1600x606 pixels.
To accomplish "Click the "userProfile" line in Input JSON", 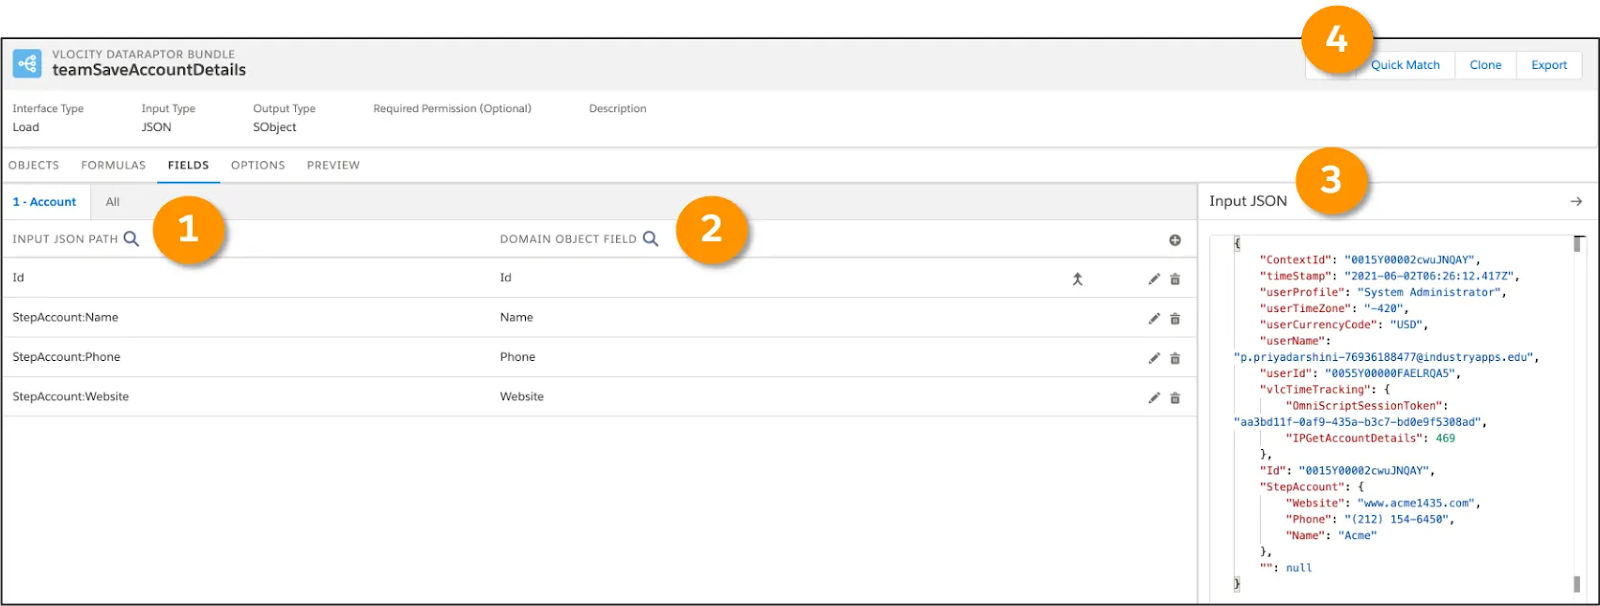I will 1383,292.
